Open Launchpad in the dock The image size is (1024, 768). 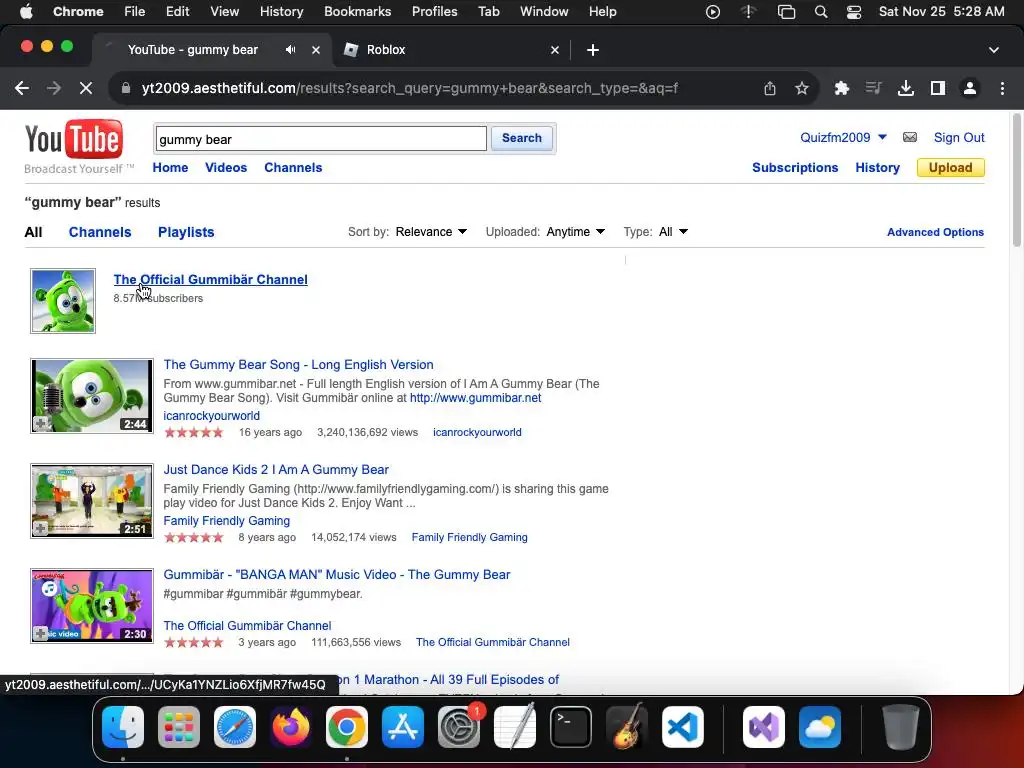click(x=179, y=727)
